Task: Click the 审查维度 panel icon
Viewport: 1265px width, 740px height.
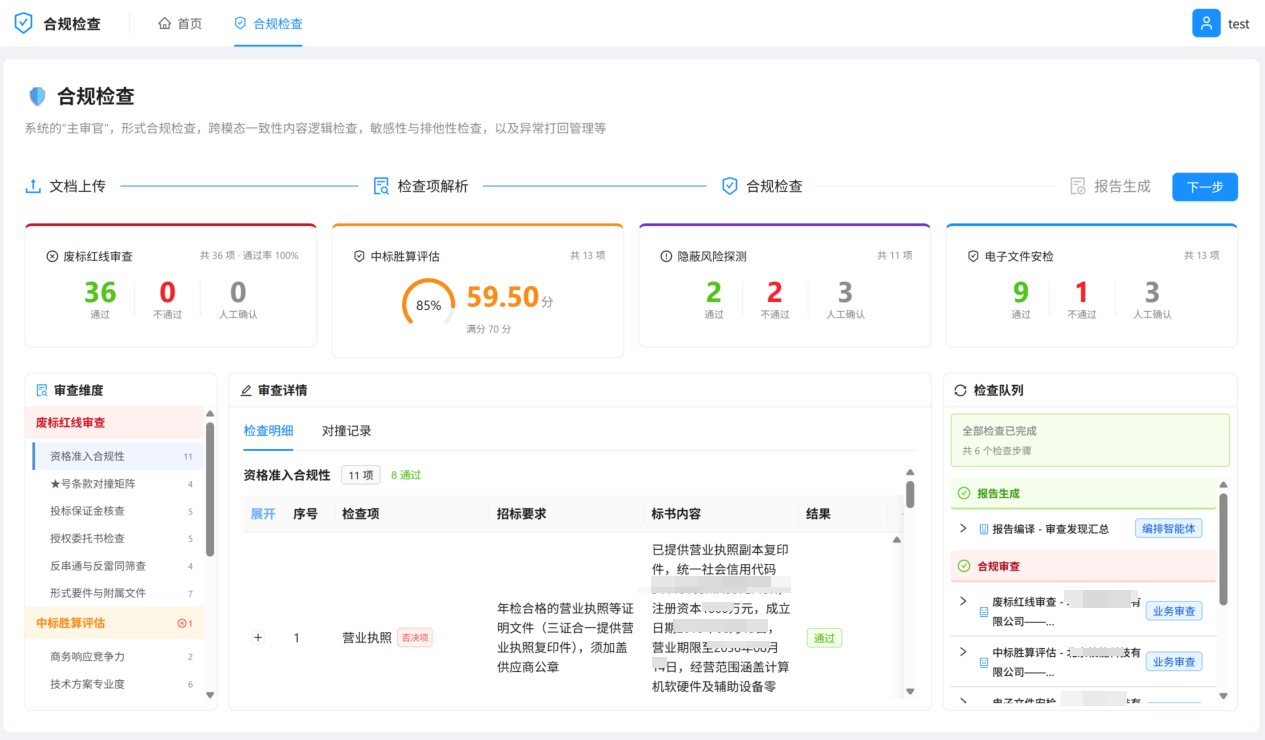Action: [41, 390]
